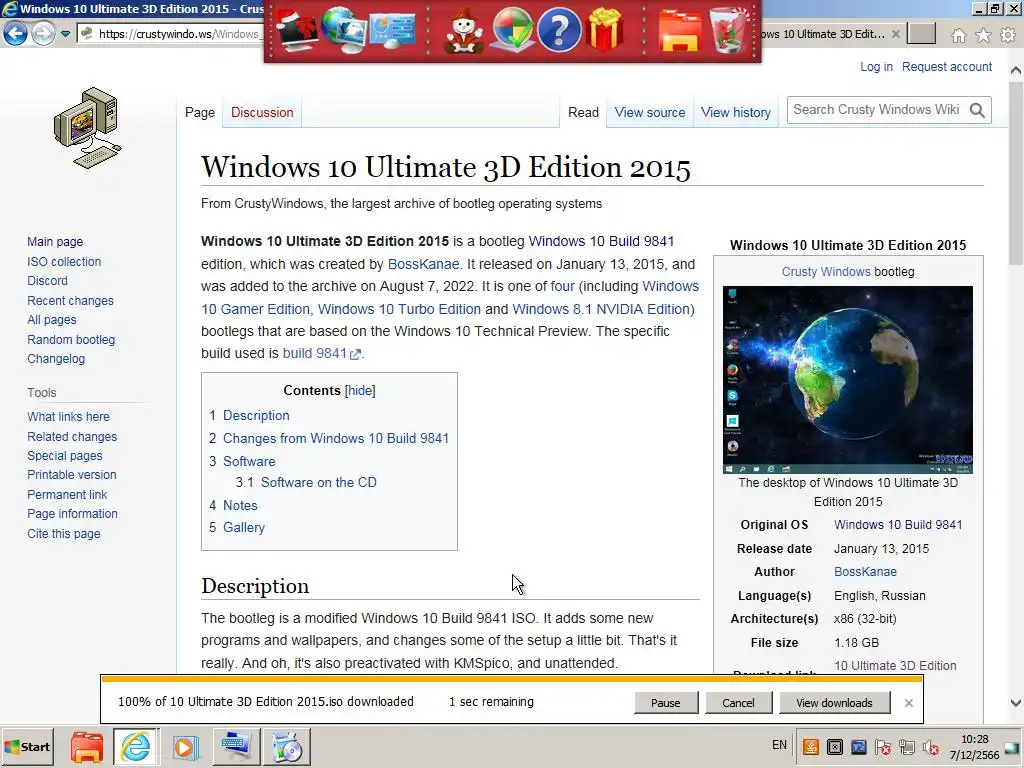This screenshot has height=768, width=1024.
Task: Open the Network globe icon in the dock
Action: coord(343,31)
